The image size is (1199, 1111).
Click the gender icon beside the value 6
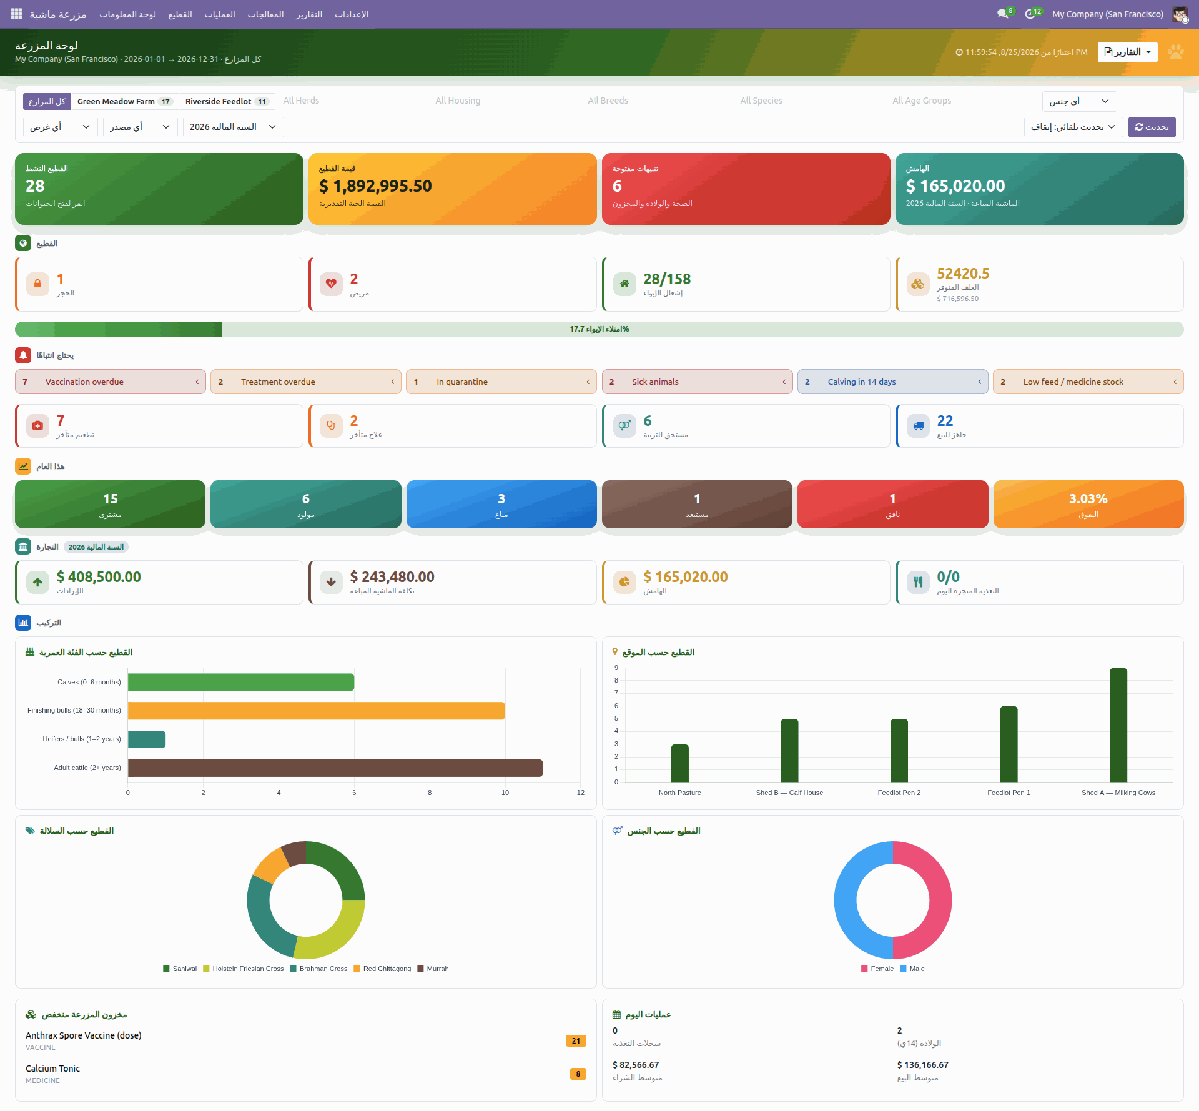[625, 425]
